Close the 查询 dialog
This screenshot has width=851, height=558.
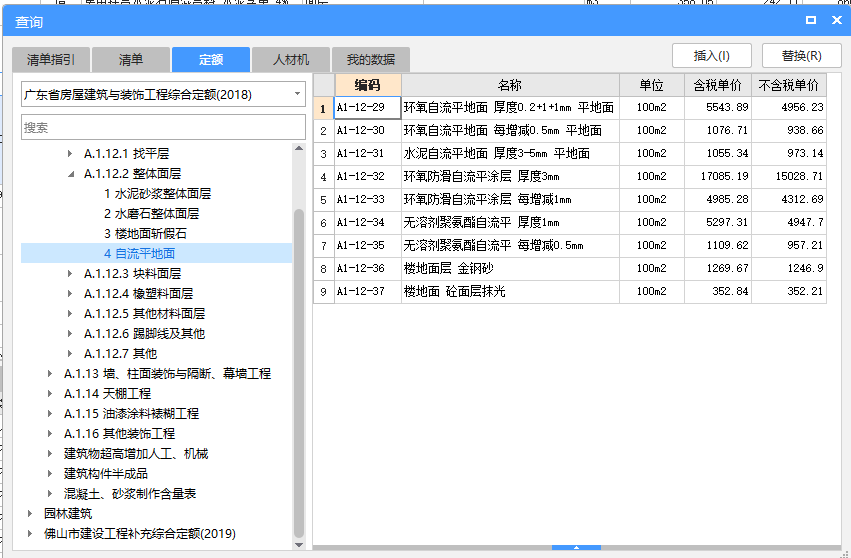pos(837,20)
